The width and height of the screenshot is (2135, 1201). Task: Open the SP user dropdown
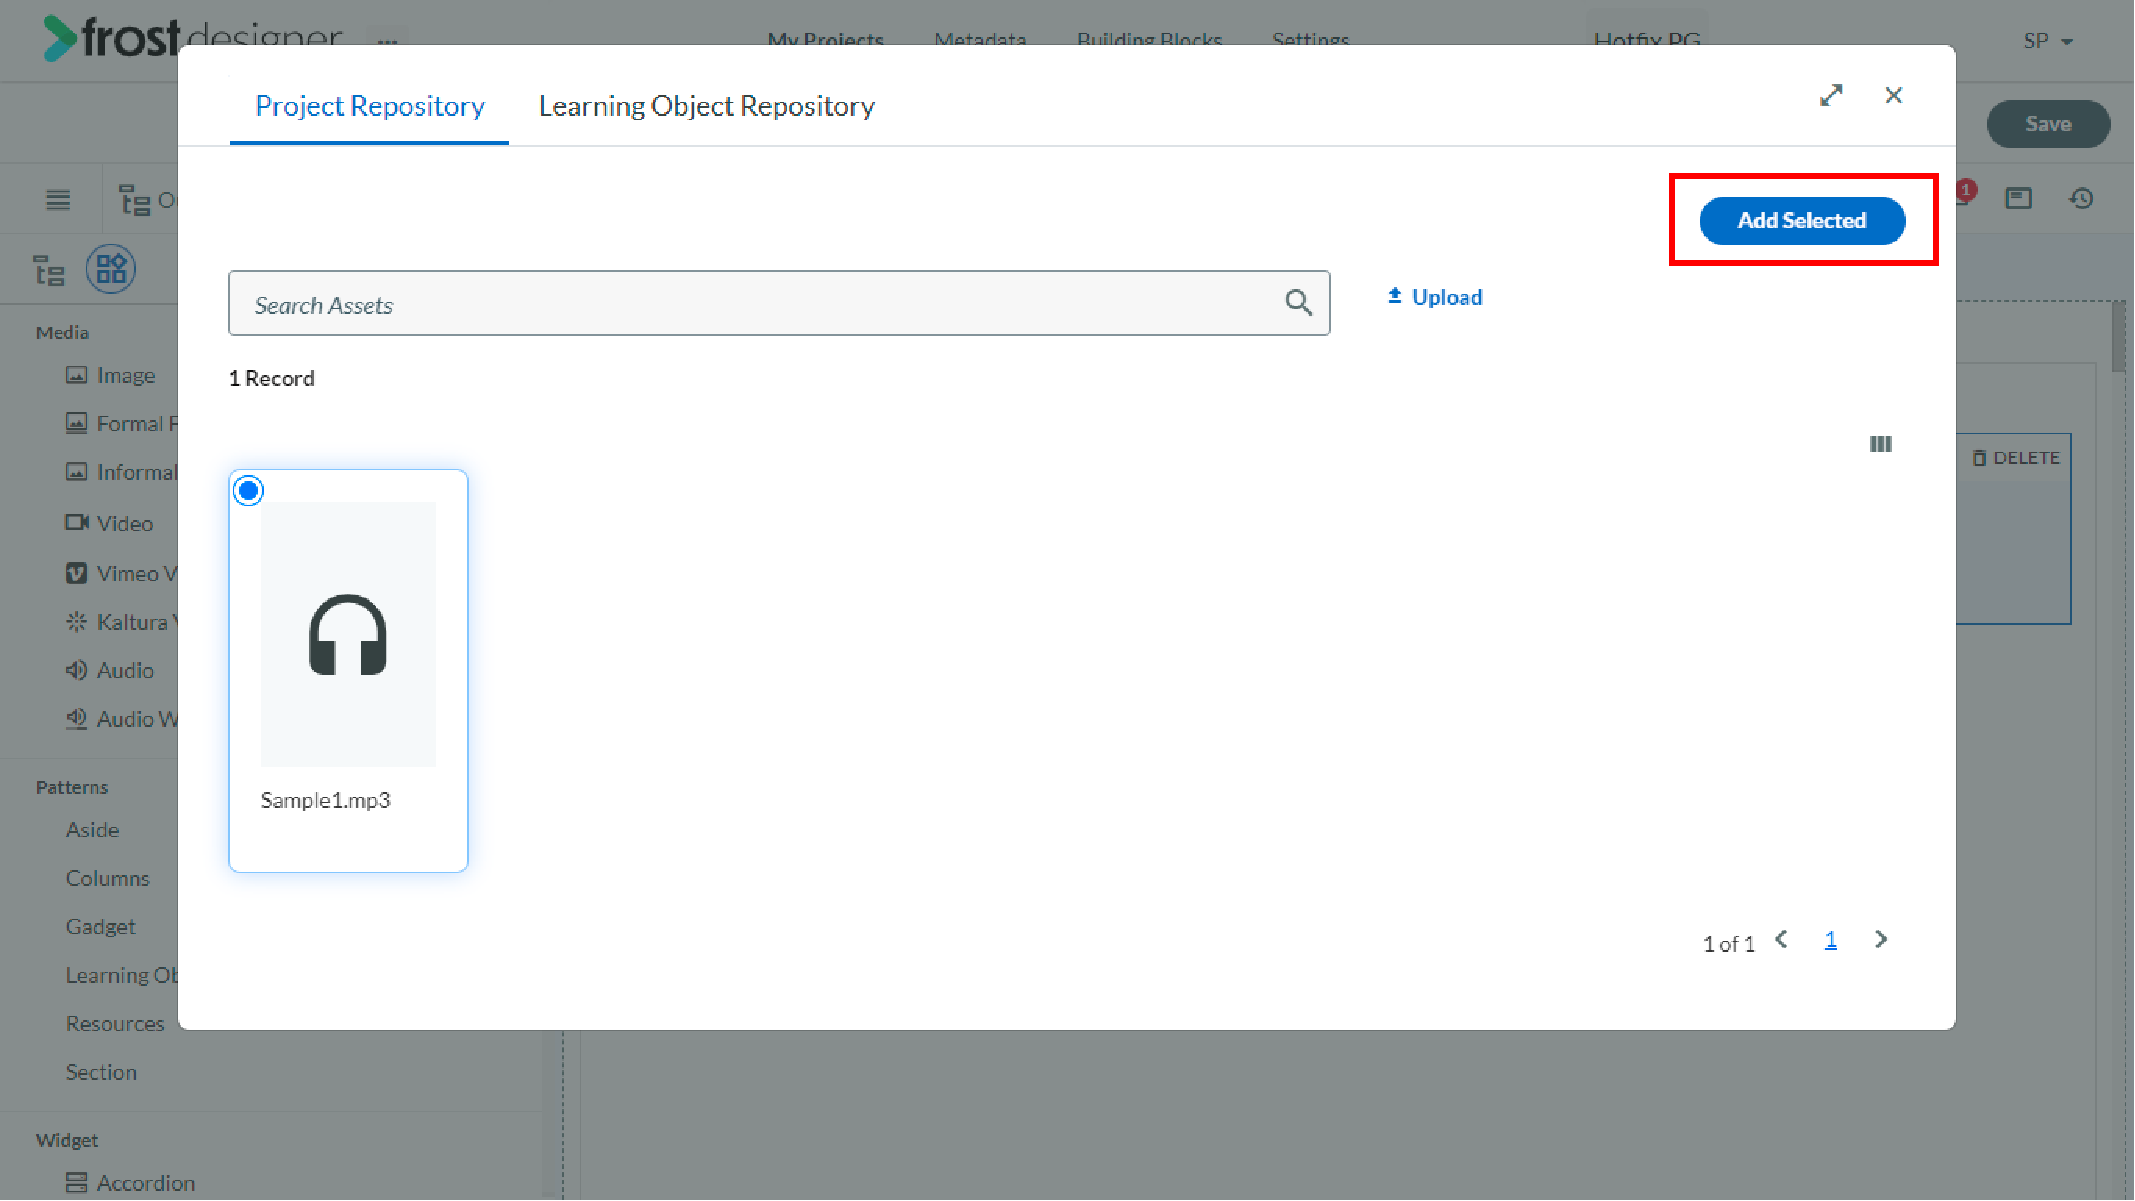click(x=2048, y=41)
